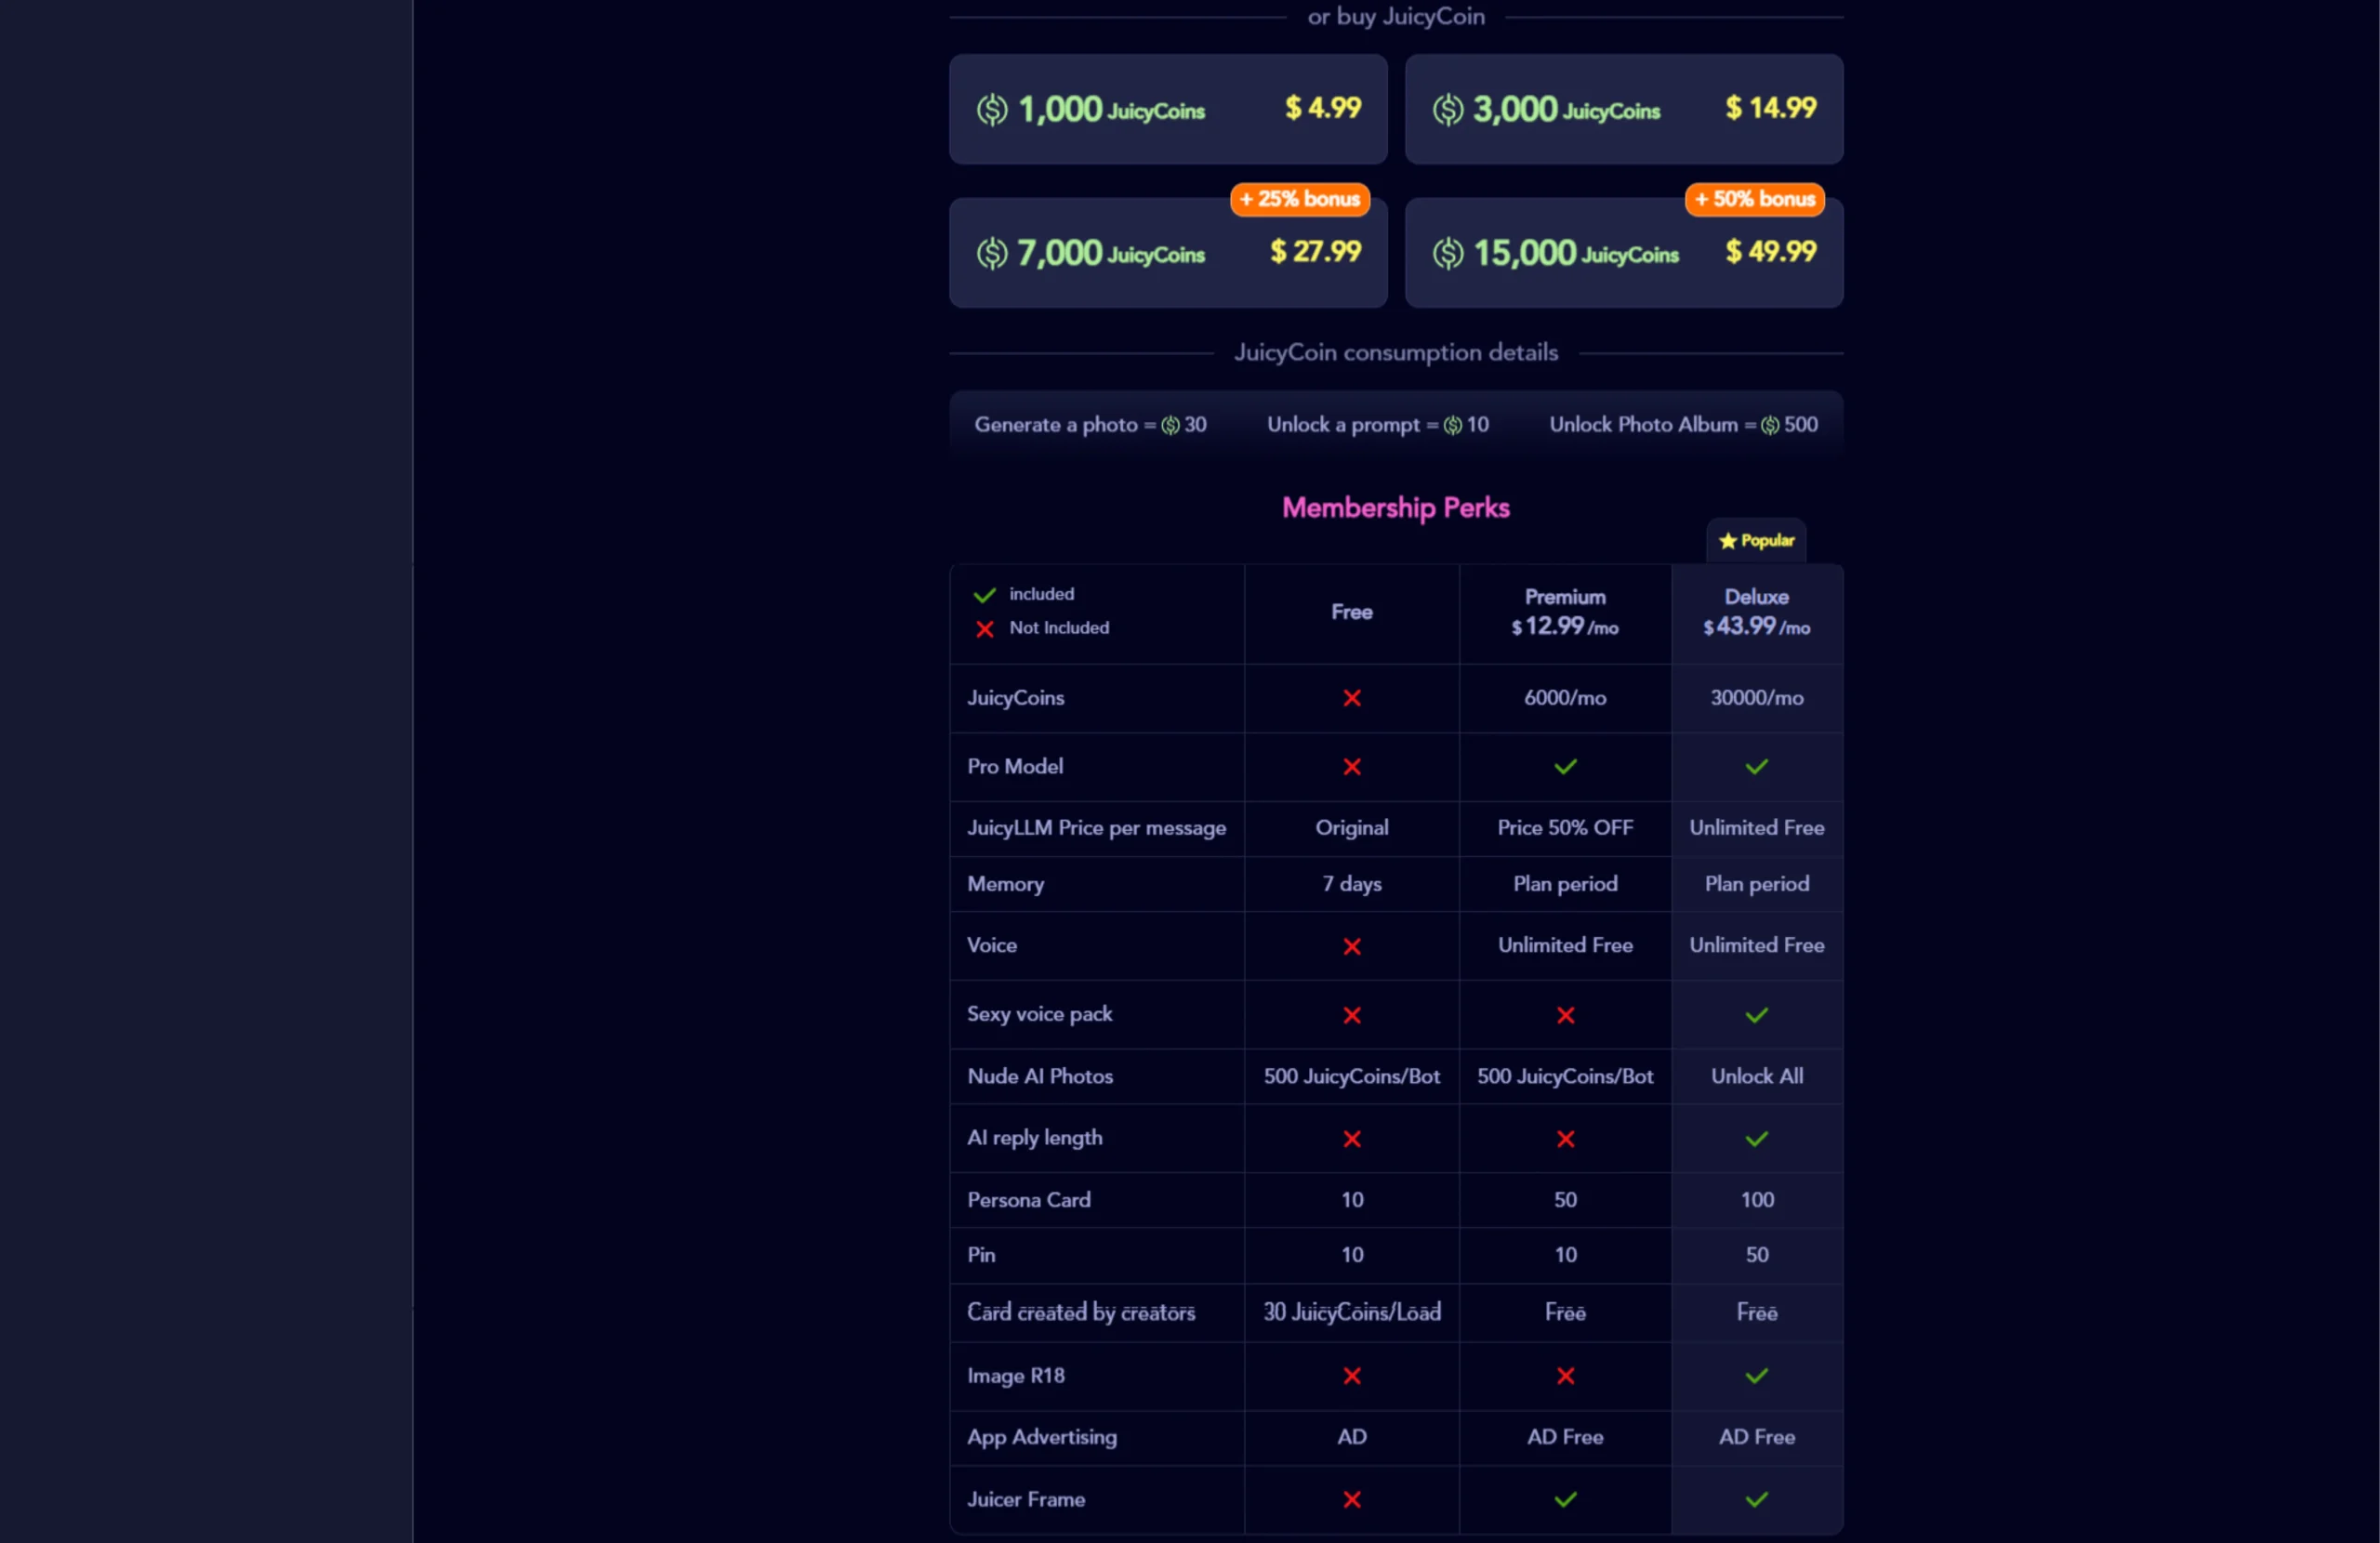Viewport: 2380px width, 1543px height.
Task: Select the Free plan column header
Action: pyautogui.click(x=1351, y=613)
